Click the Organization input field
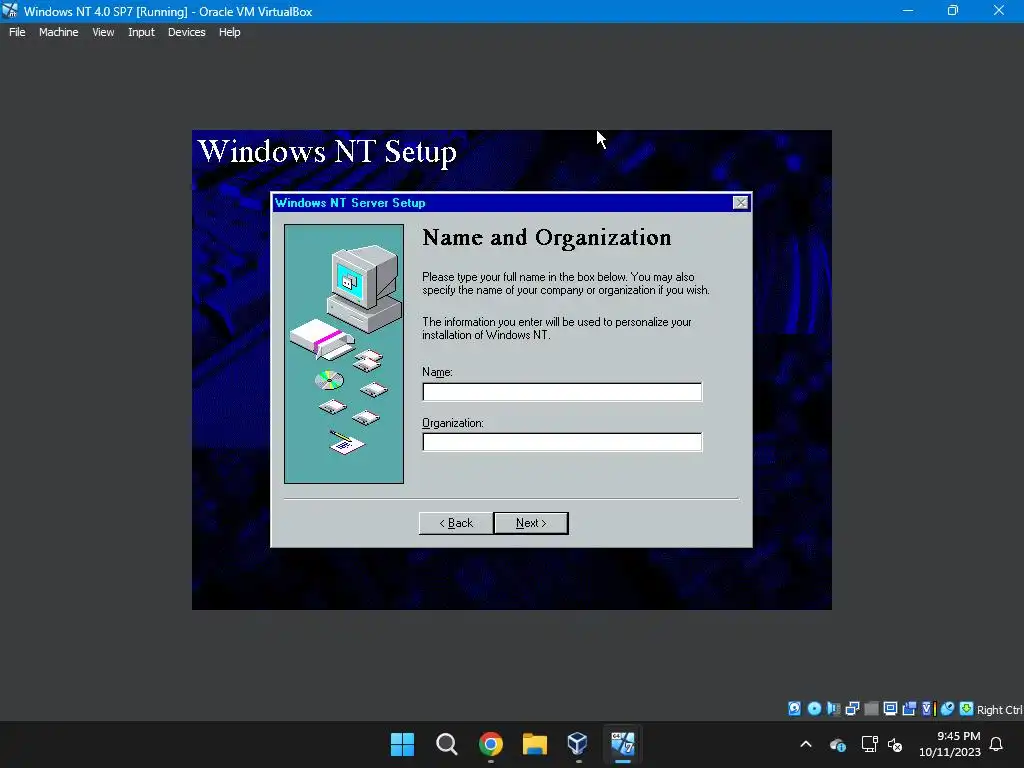This screenshot has height=768, width=1024. (x=562, y=442)
